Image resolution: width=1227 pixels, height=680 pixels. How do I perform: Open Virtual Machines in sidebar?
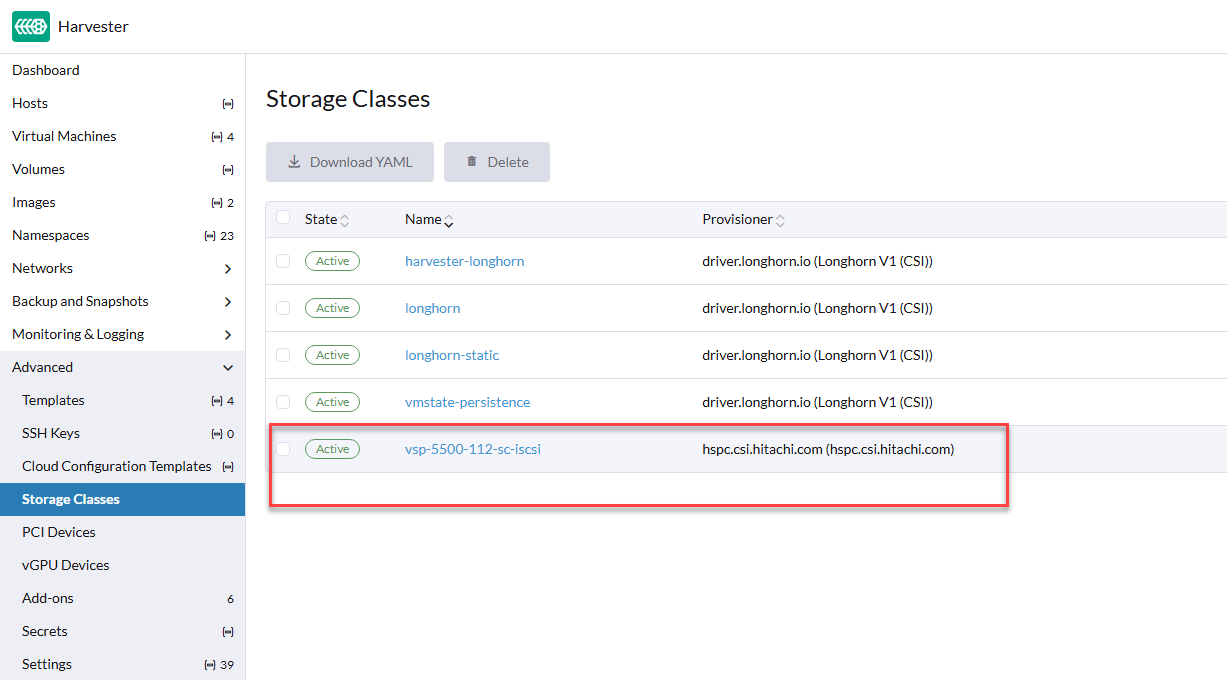(64, 136)
